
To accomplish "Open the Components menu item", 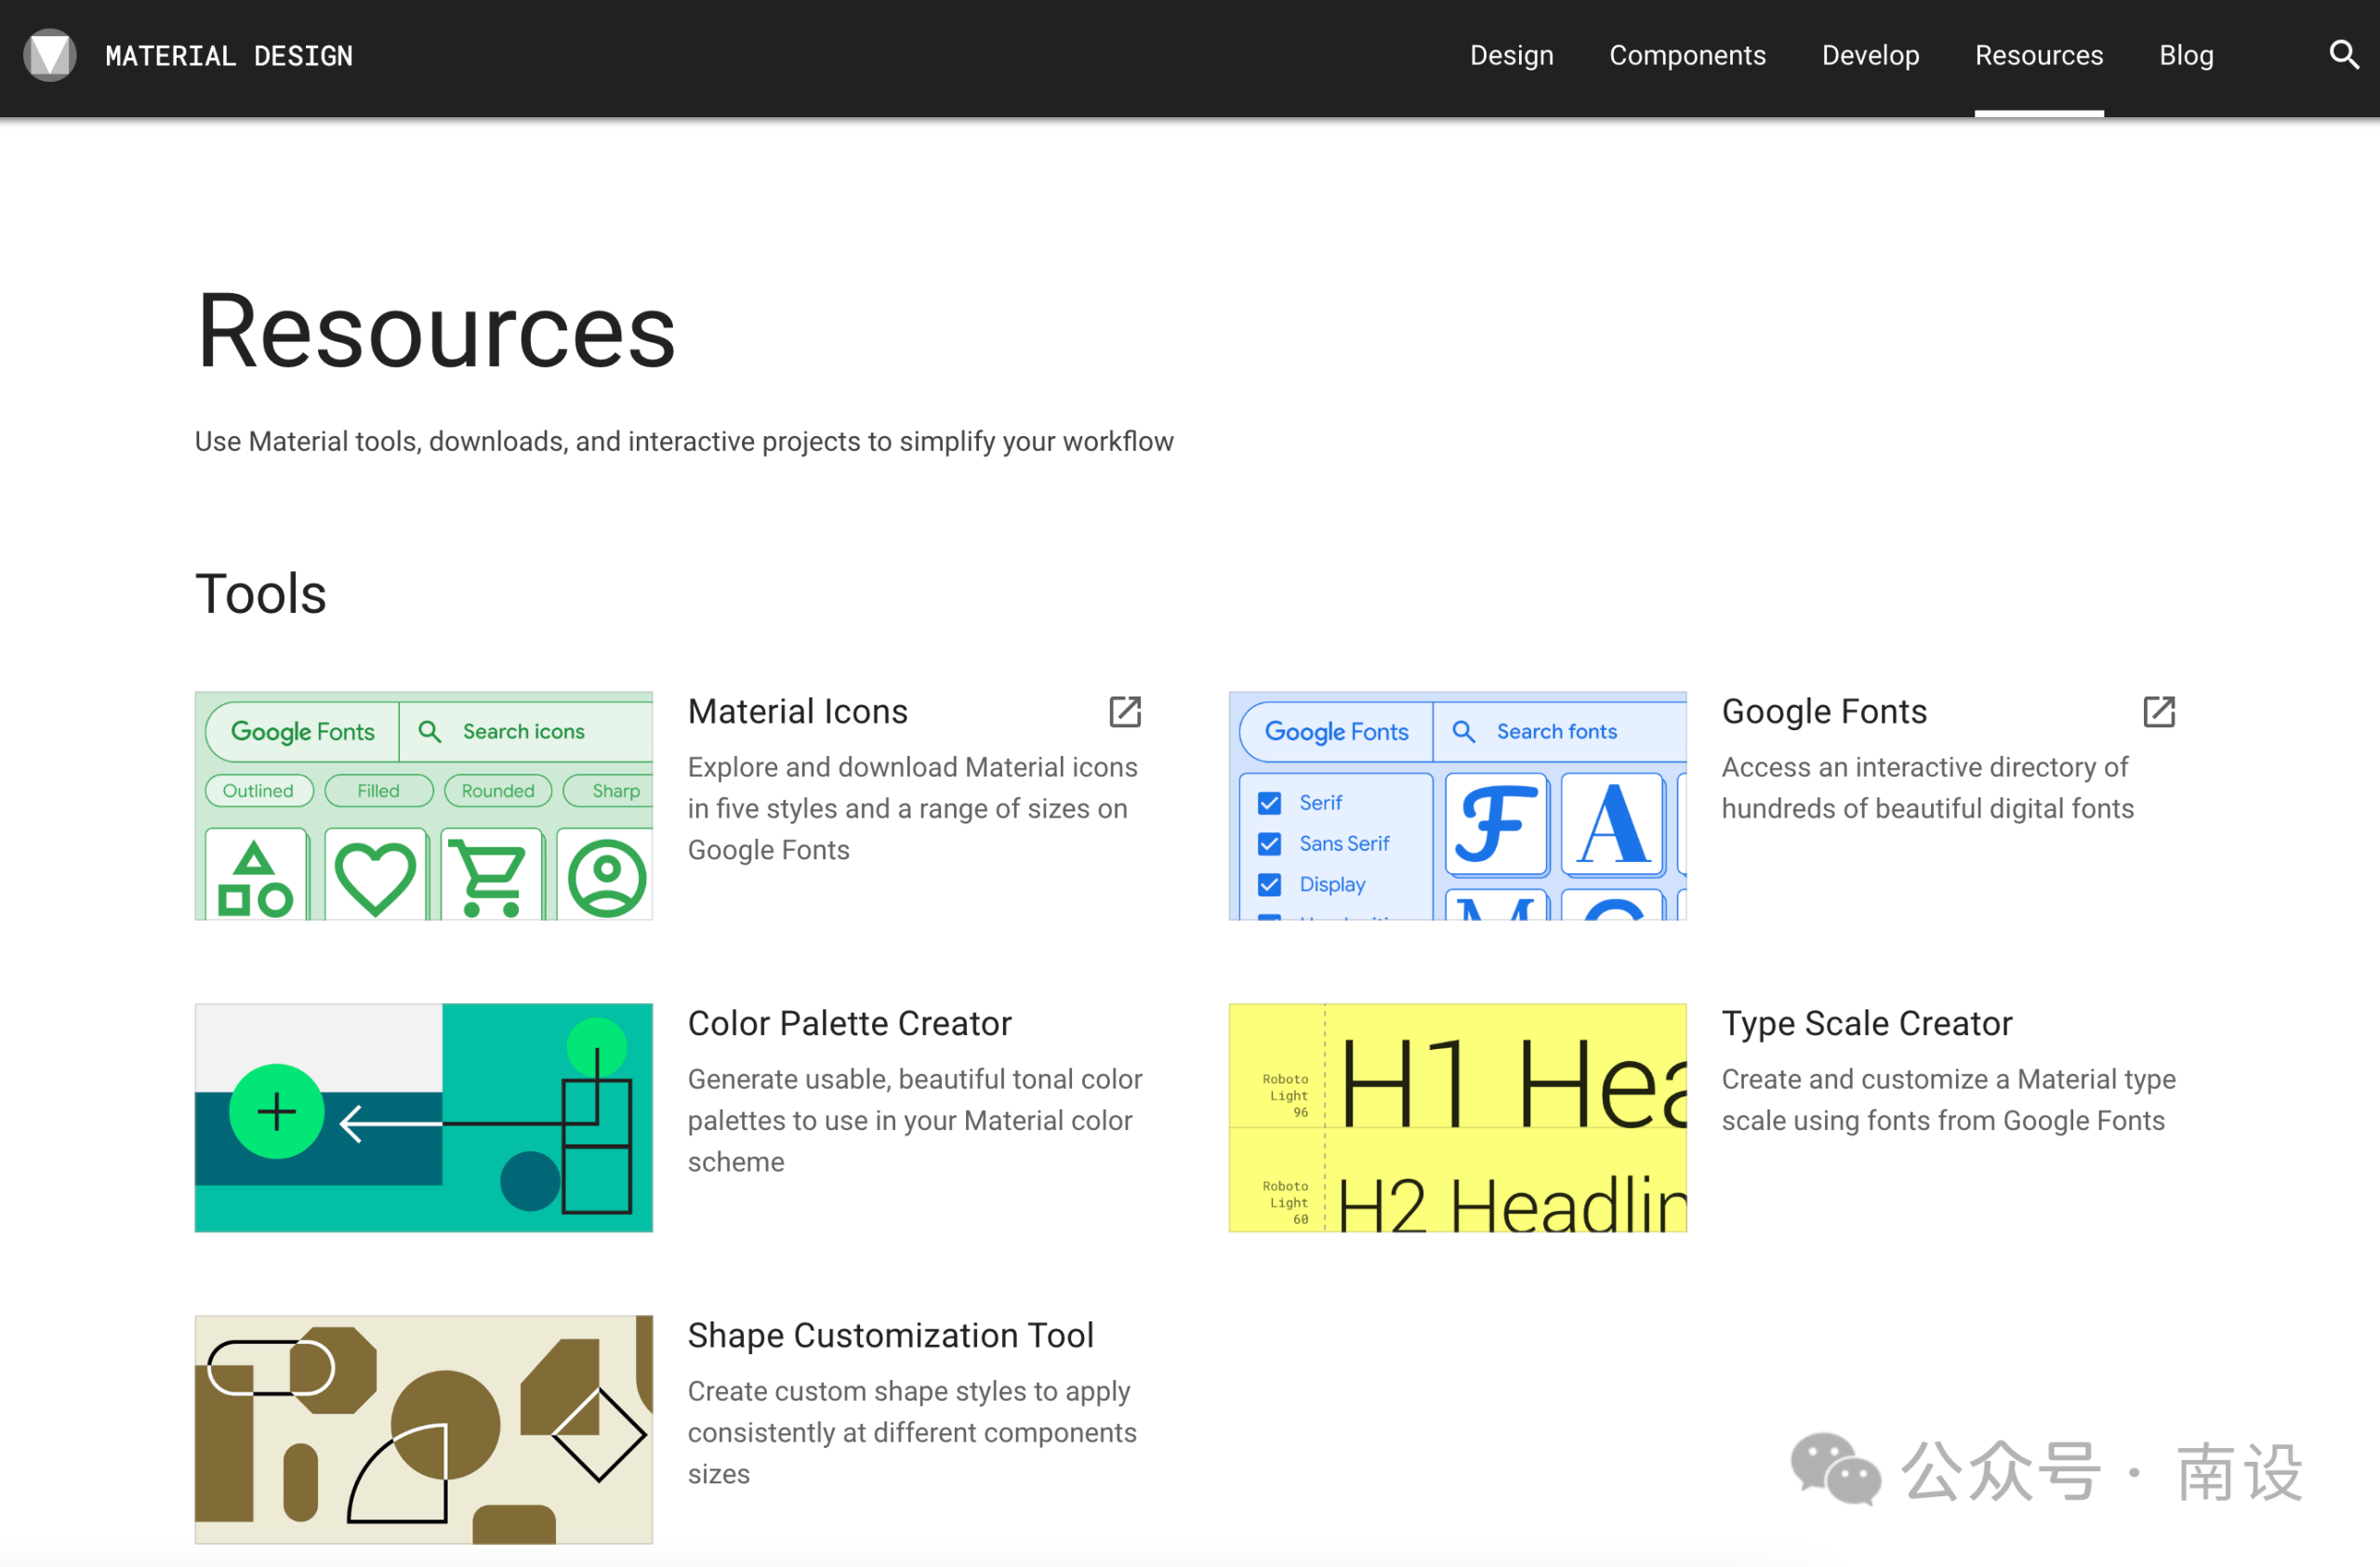I will (1687, 55).
